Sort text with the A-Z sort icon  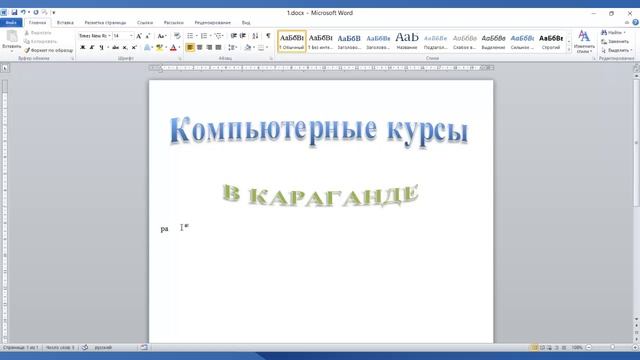[x=255, y=36]
